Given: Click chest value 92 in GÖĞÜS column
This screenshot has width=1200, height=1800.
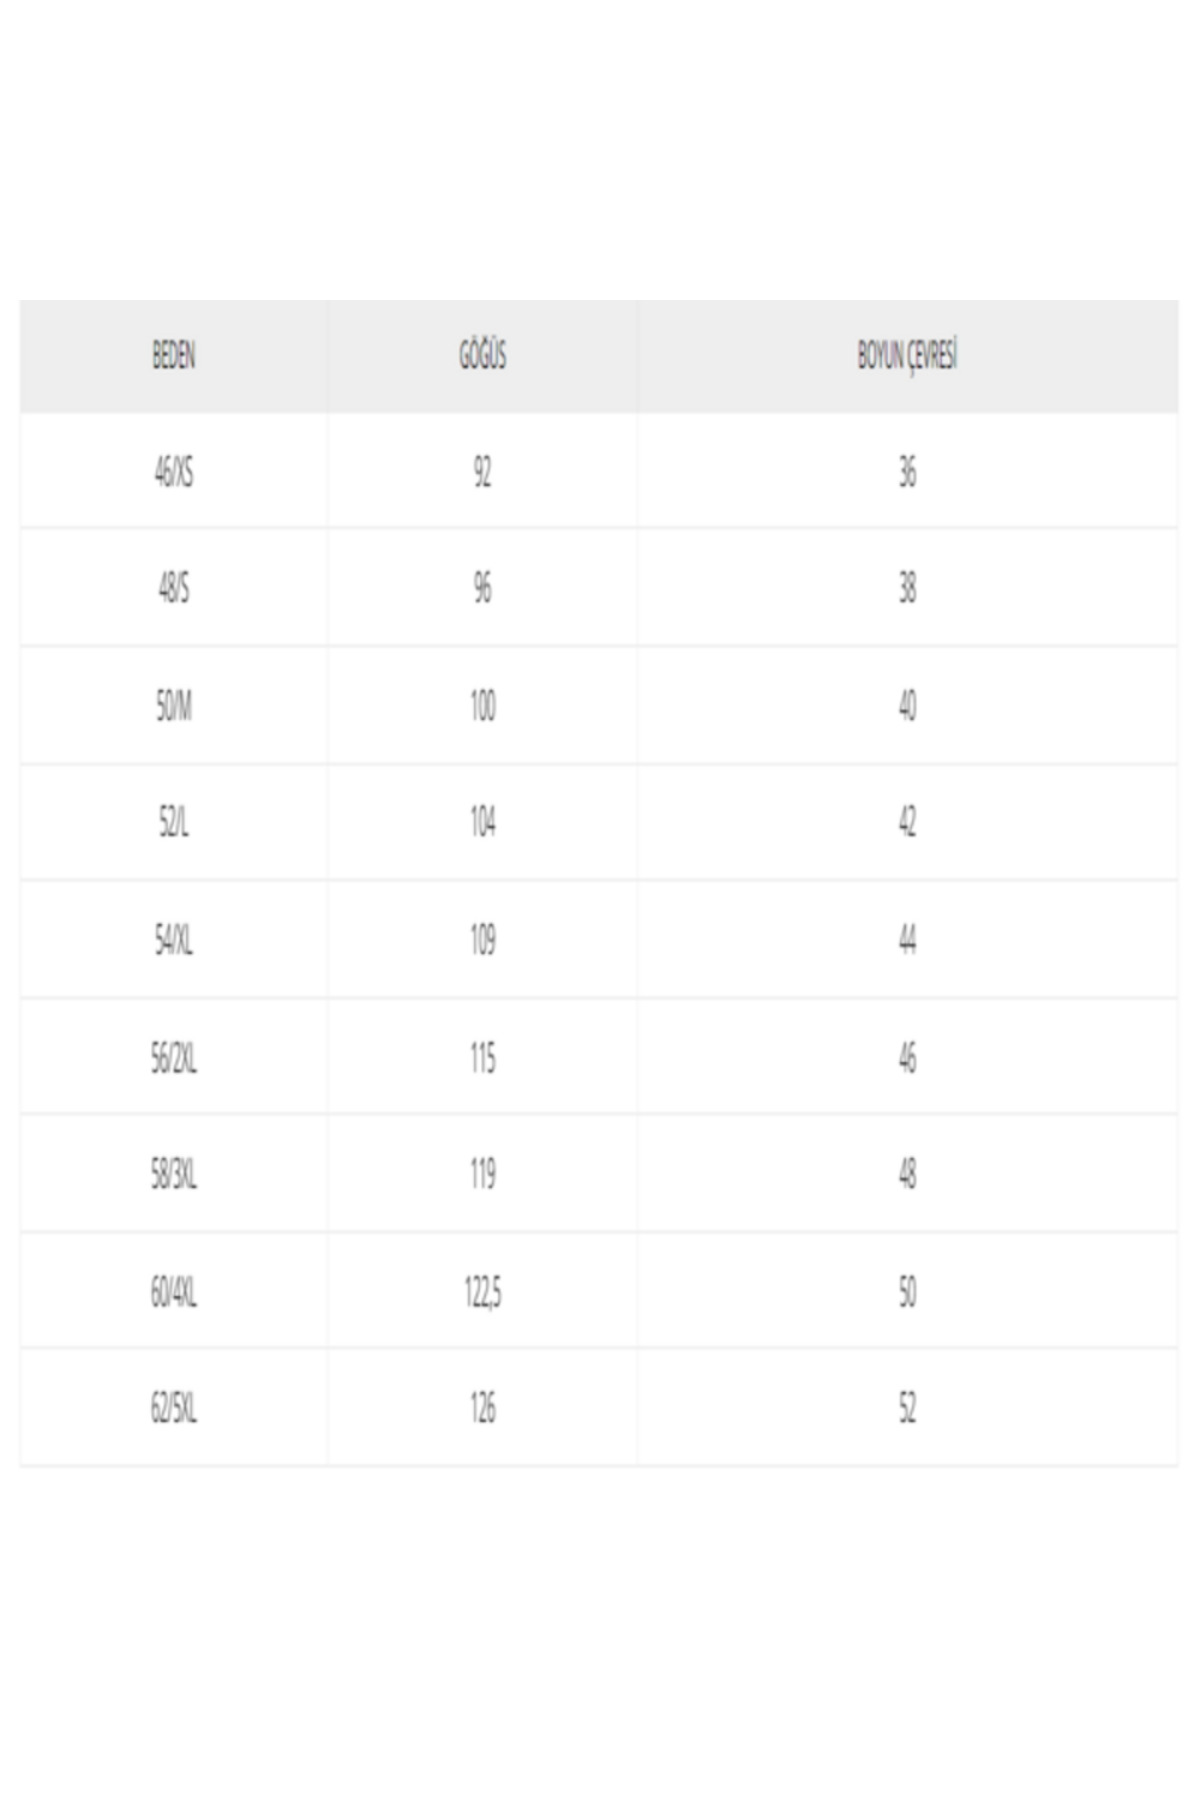Looking at the screenshot, I should [x=483, y=472].
